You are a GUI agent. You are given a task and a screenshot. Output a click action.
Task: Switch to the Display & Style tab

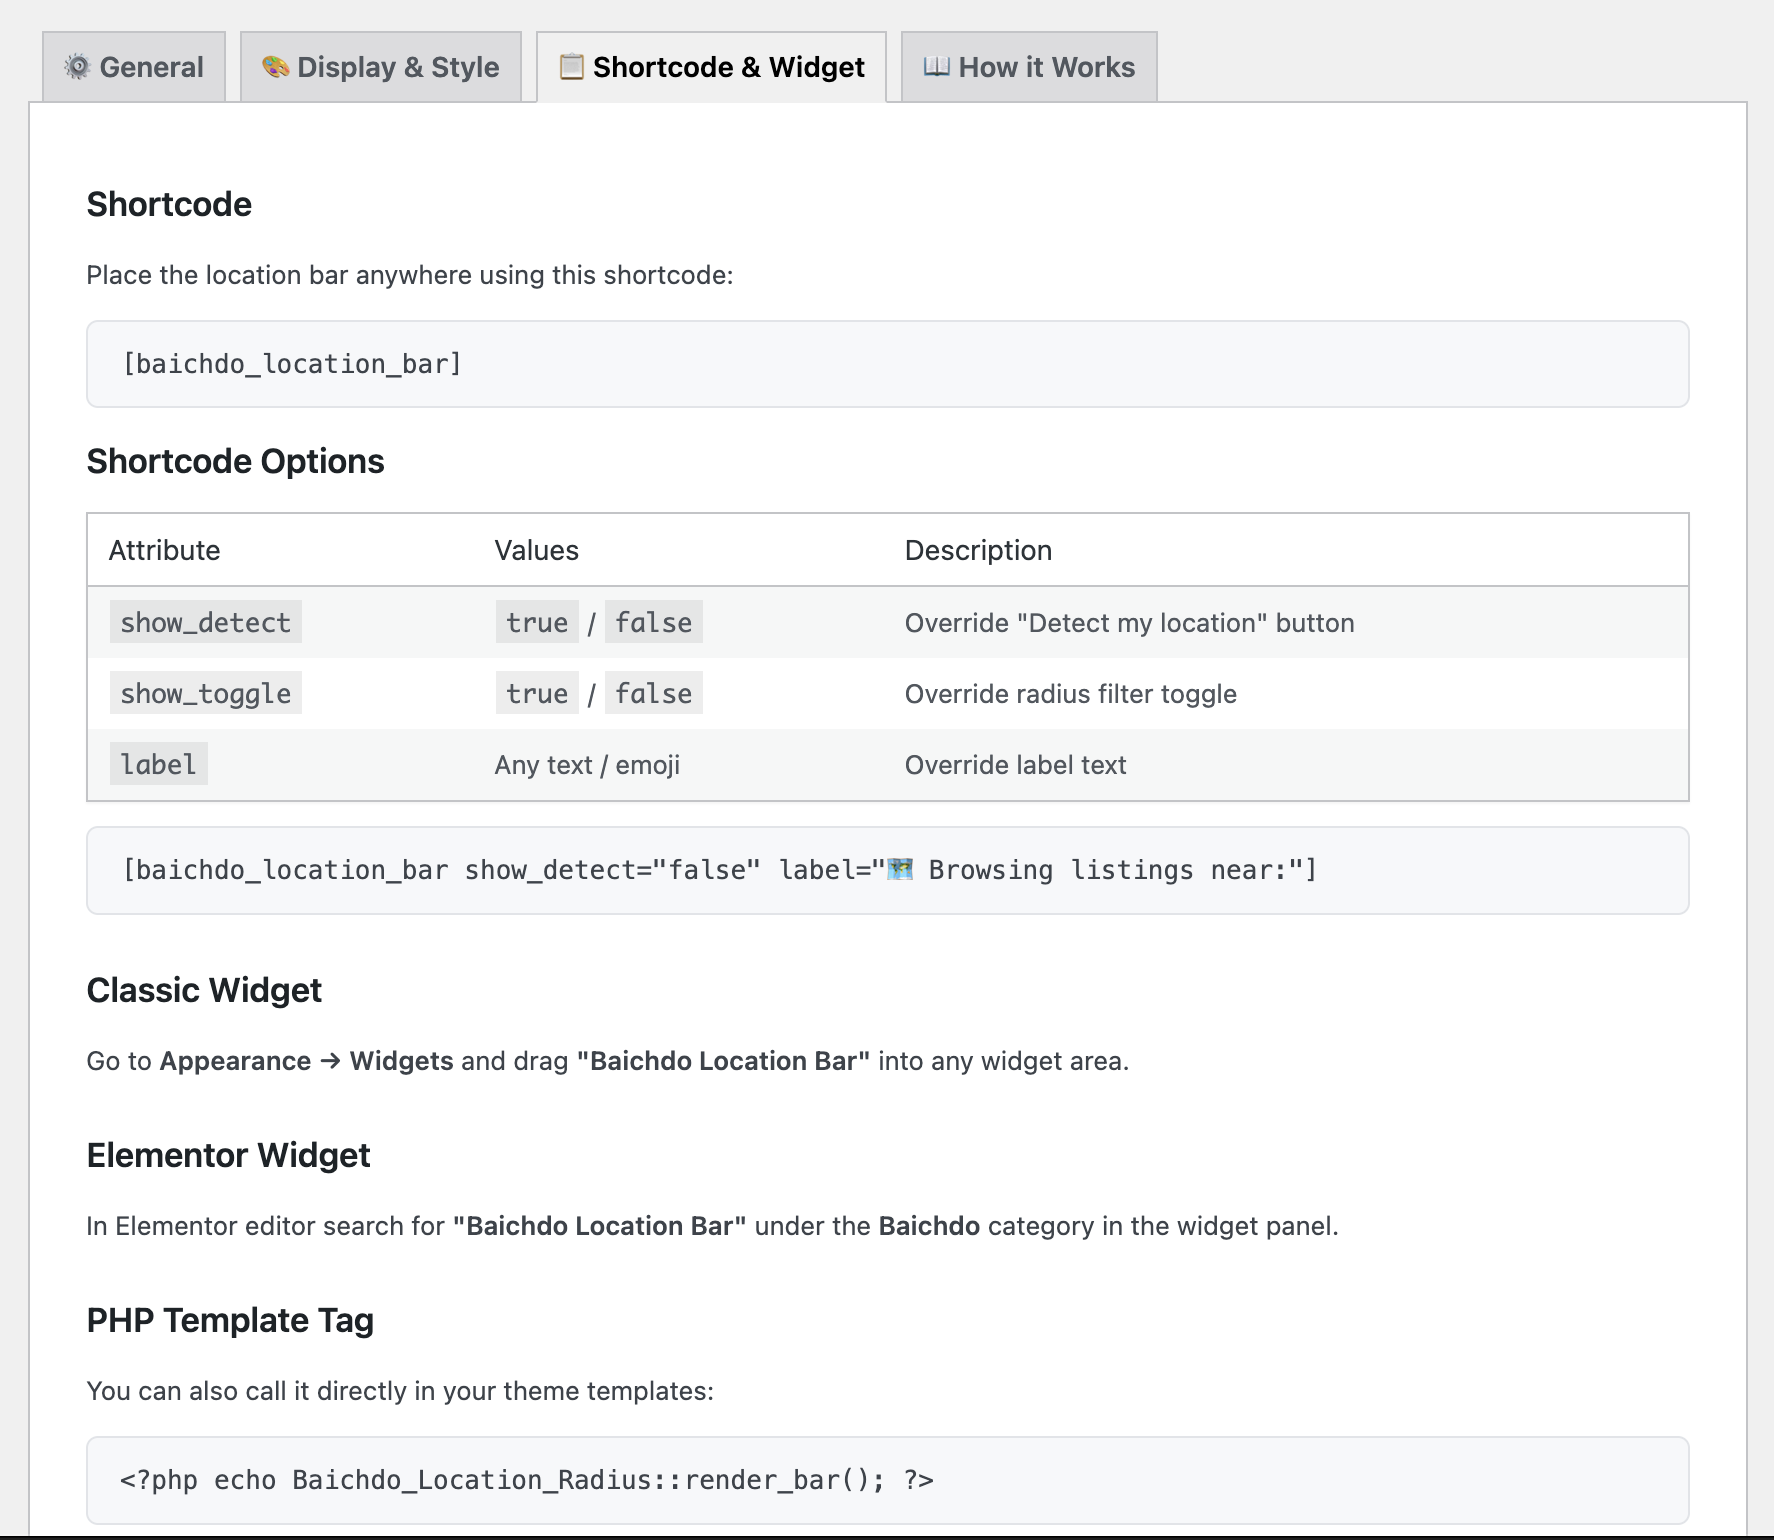tap(381, 67)
